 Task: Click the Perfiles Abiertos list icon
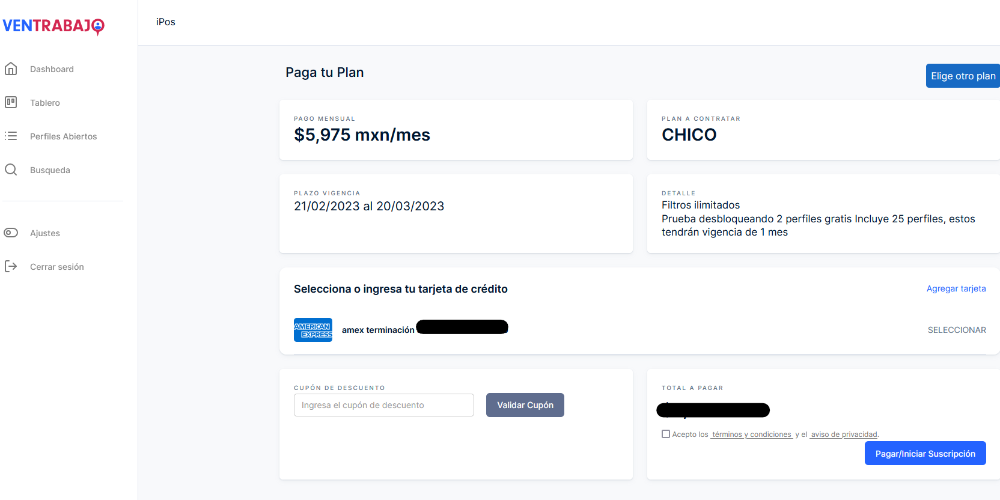coord(11,136)
